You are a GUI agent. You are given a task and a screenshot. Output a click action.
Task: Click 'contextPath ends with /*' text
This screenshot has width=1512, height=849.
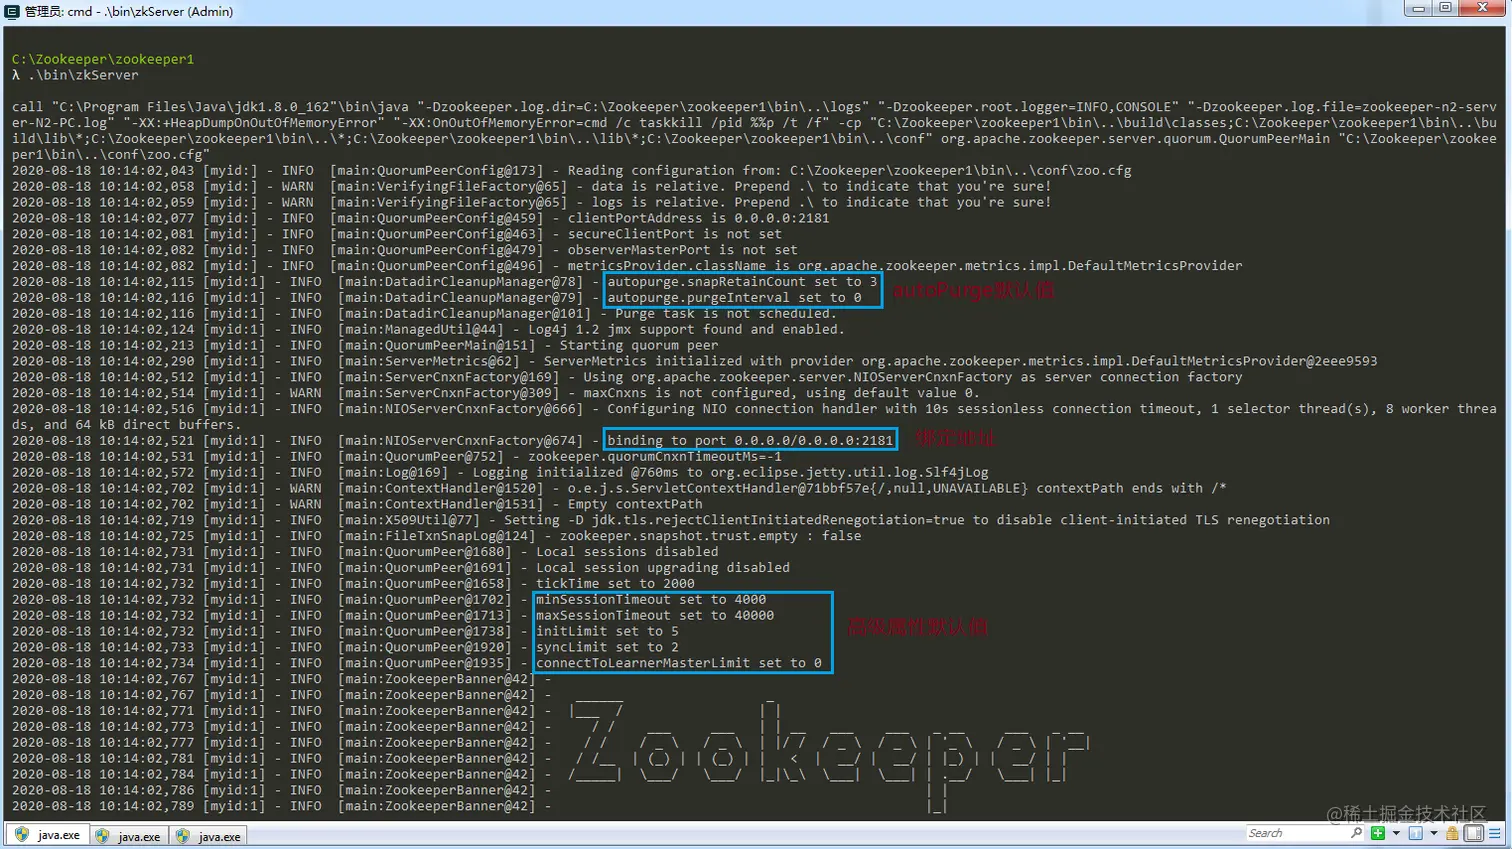(1131, 488)
